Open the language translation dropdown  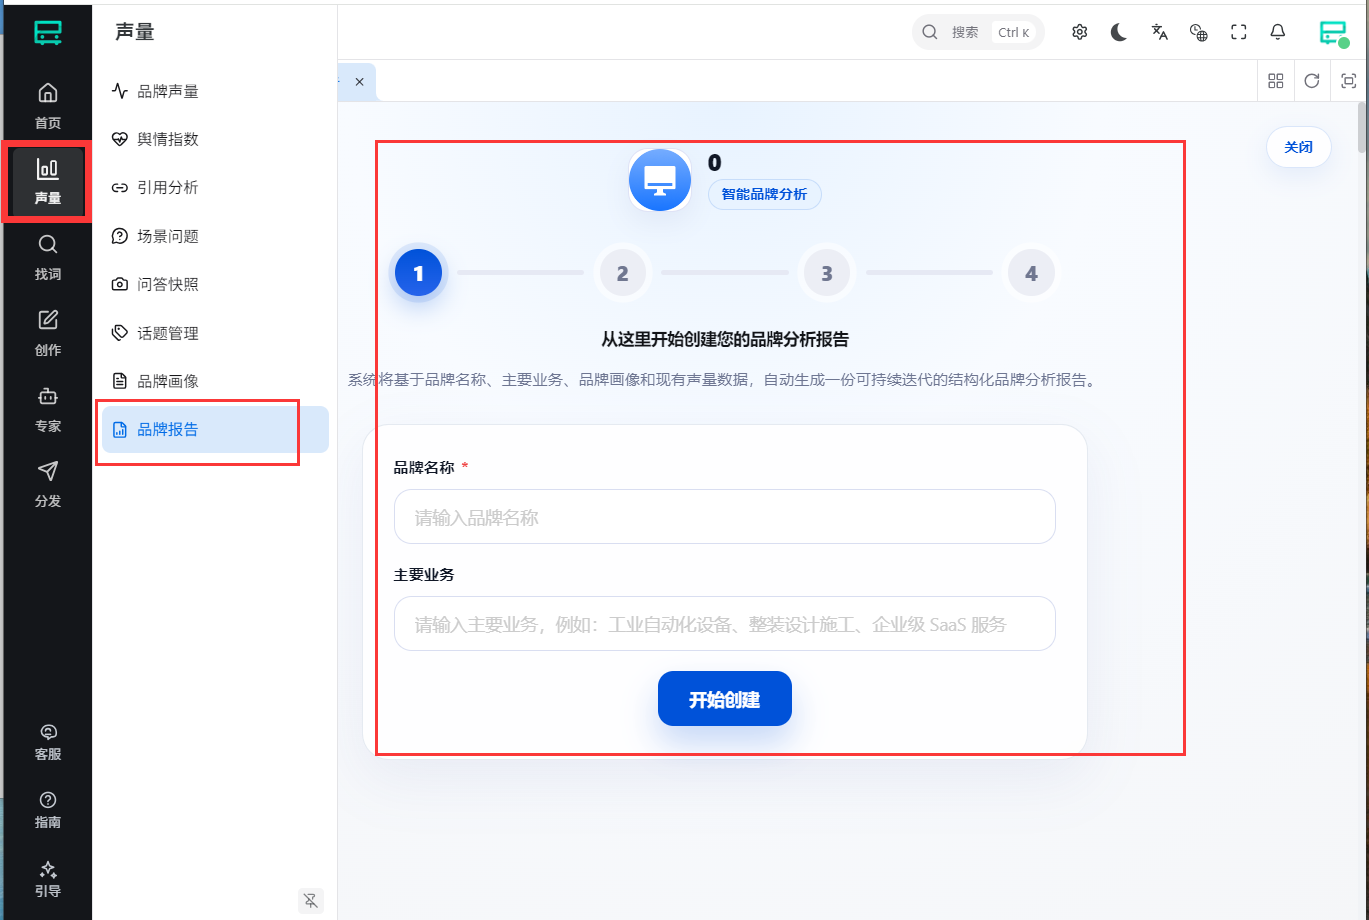[1159, 32]
